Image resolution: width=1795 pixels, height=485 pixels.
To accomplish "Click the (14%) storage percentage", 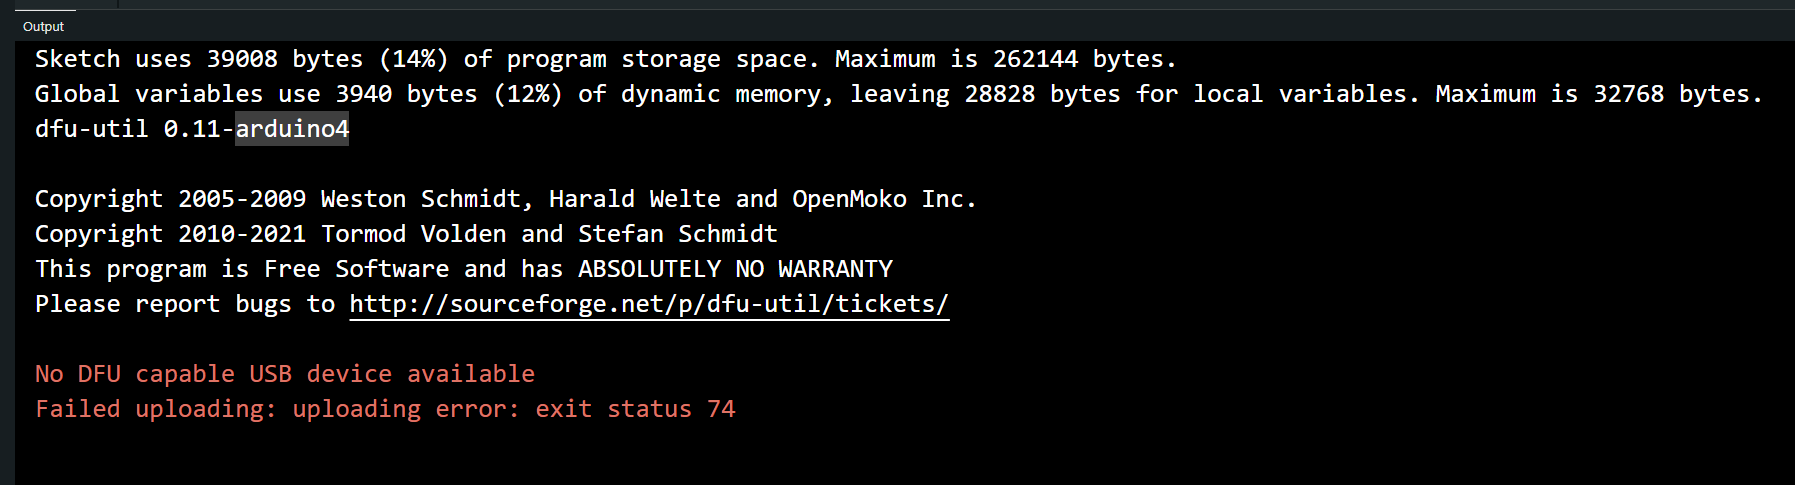I will (x=413, y=59).
